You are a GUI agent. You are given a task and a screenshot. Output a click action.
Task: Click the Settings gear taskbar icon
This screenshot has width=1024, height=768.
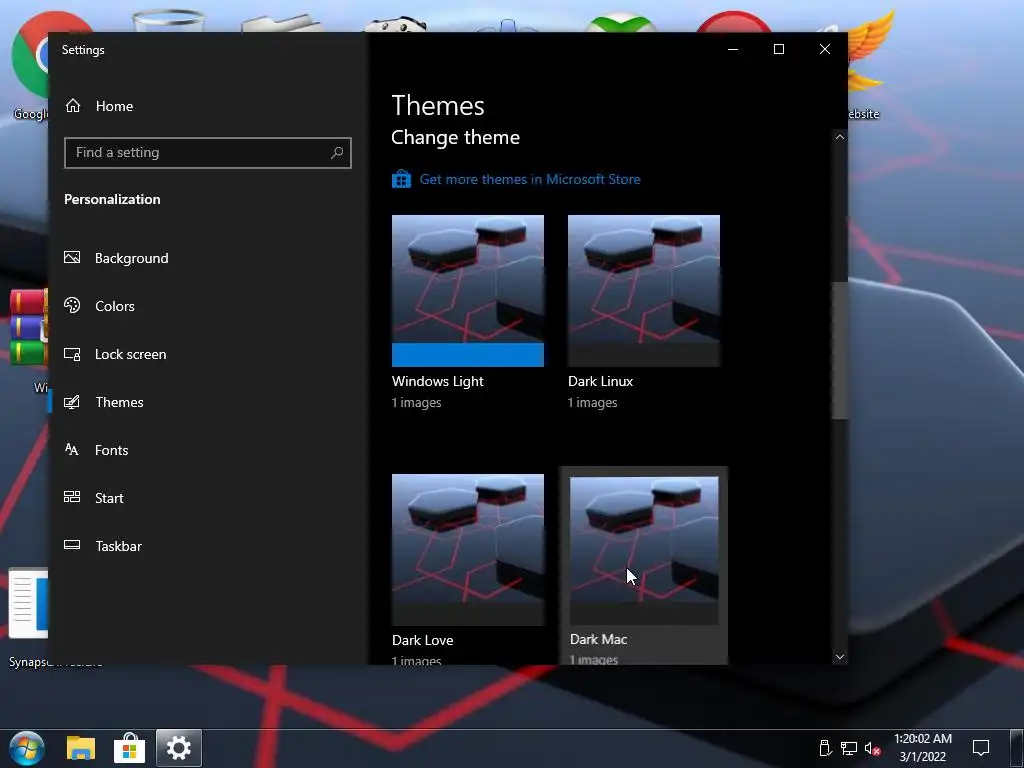click(178, 748)
